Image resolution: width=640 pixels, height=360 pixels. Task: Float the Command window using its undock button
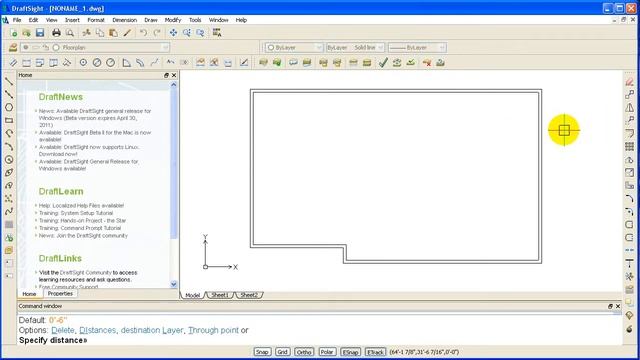tap(610, 306)
